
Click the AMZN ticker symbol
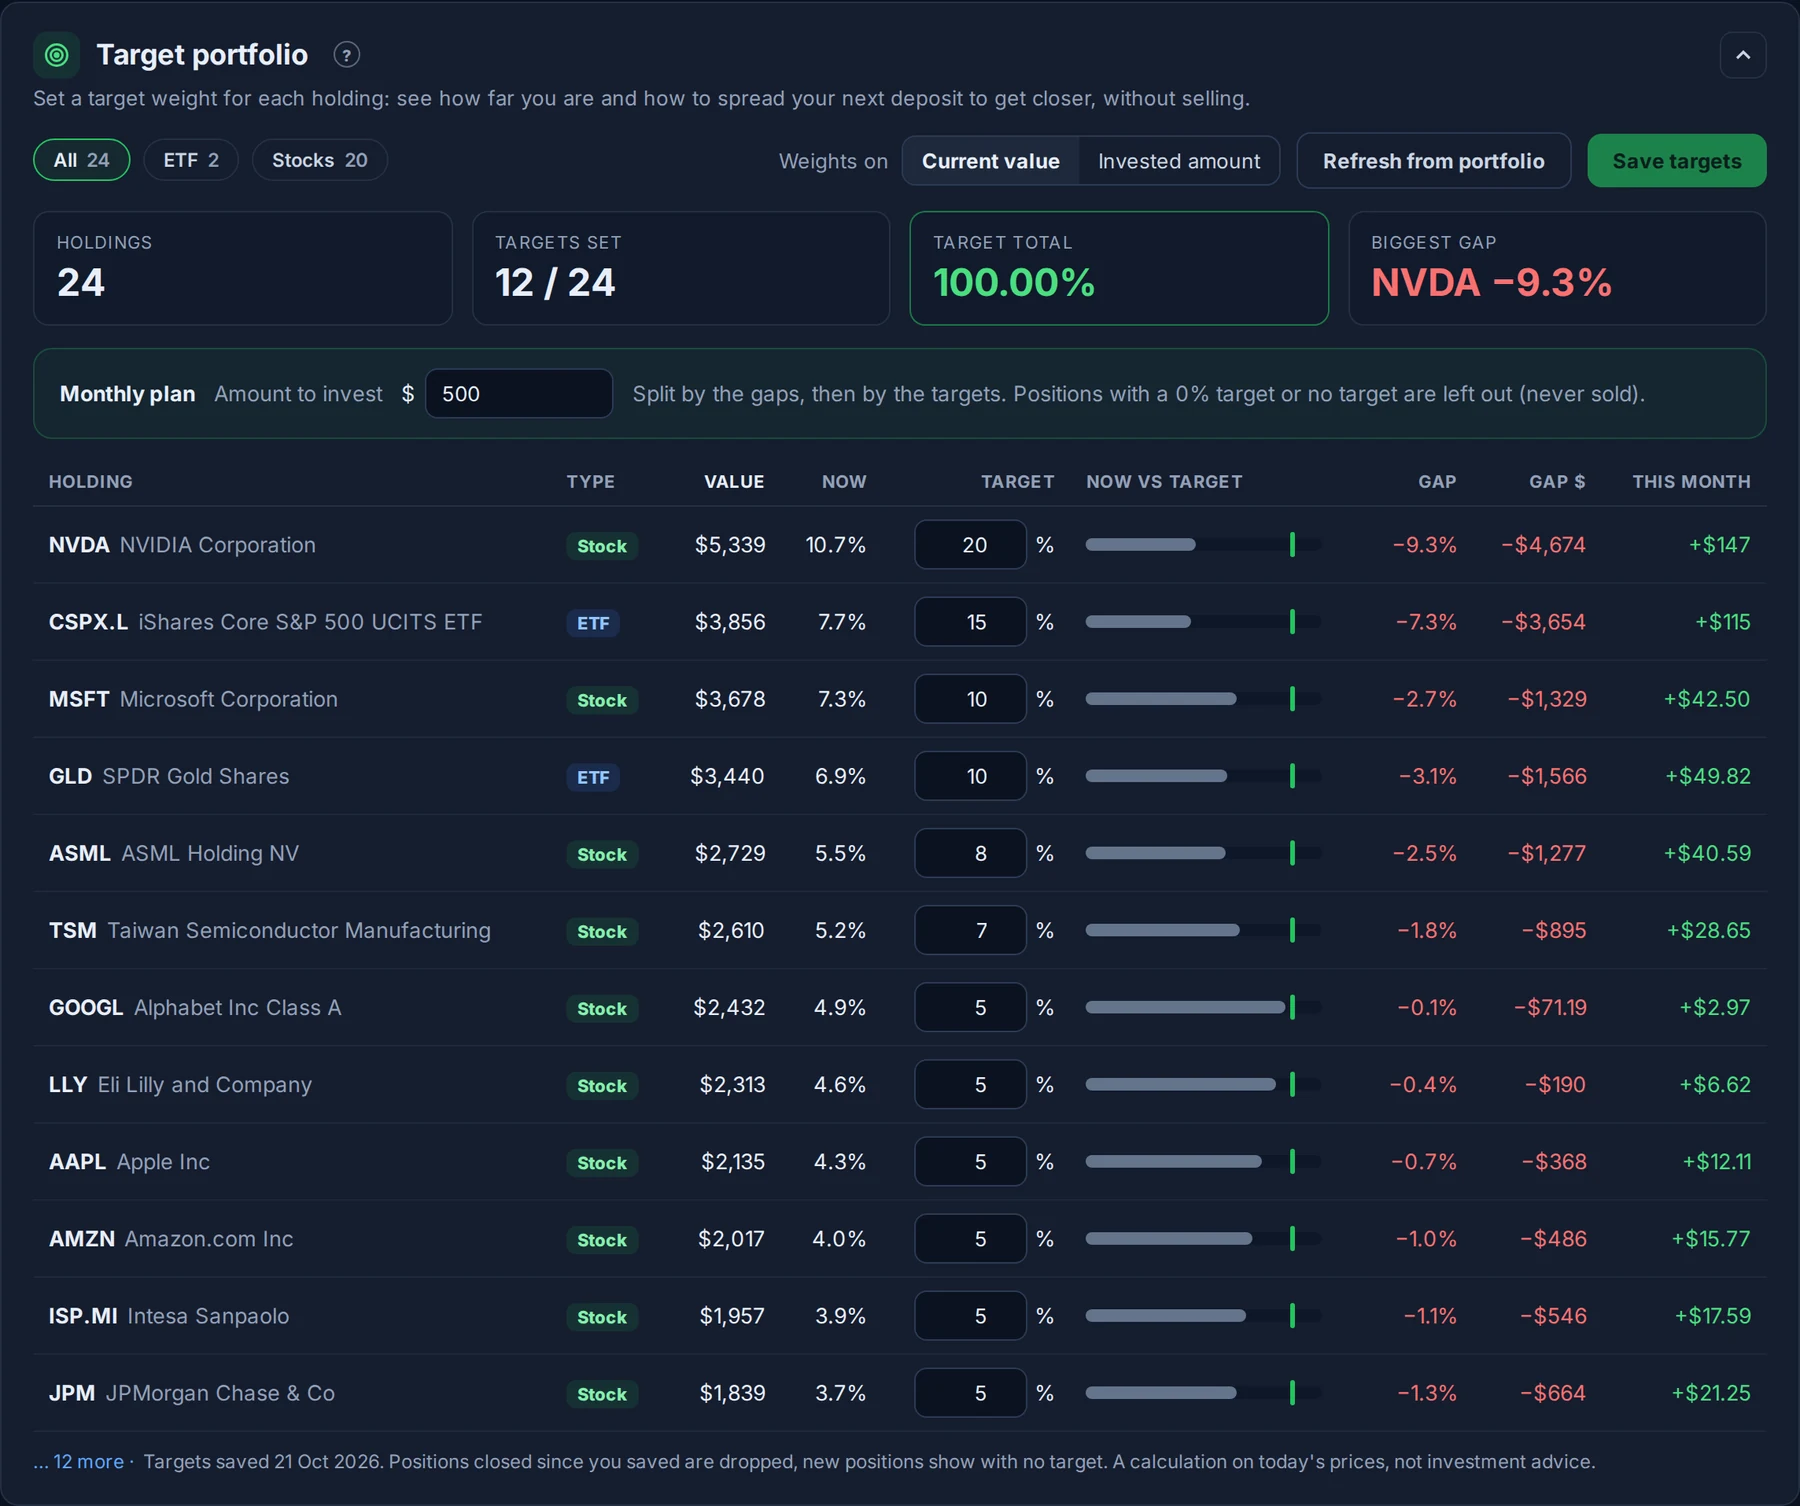point(82,1239)
